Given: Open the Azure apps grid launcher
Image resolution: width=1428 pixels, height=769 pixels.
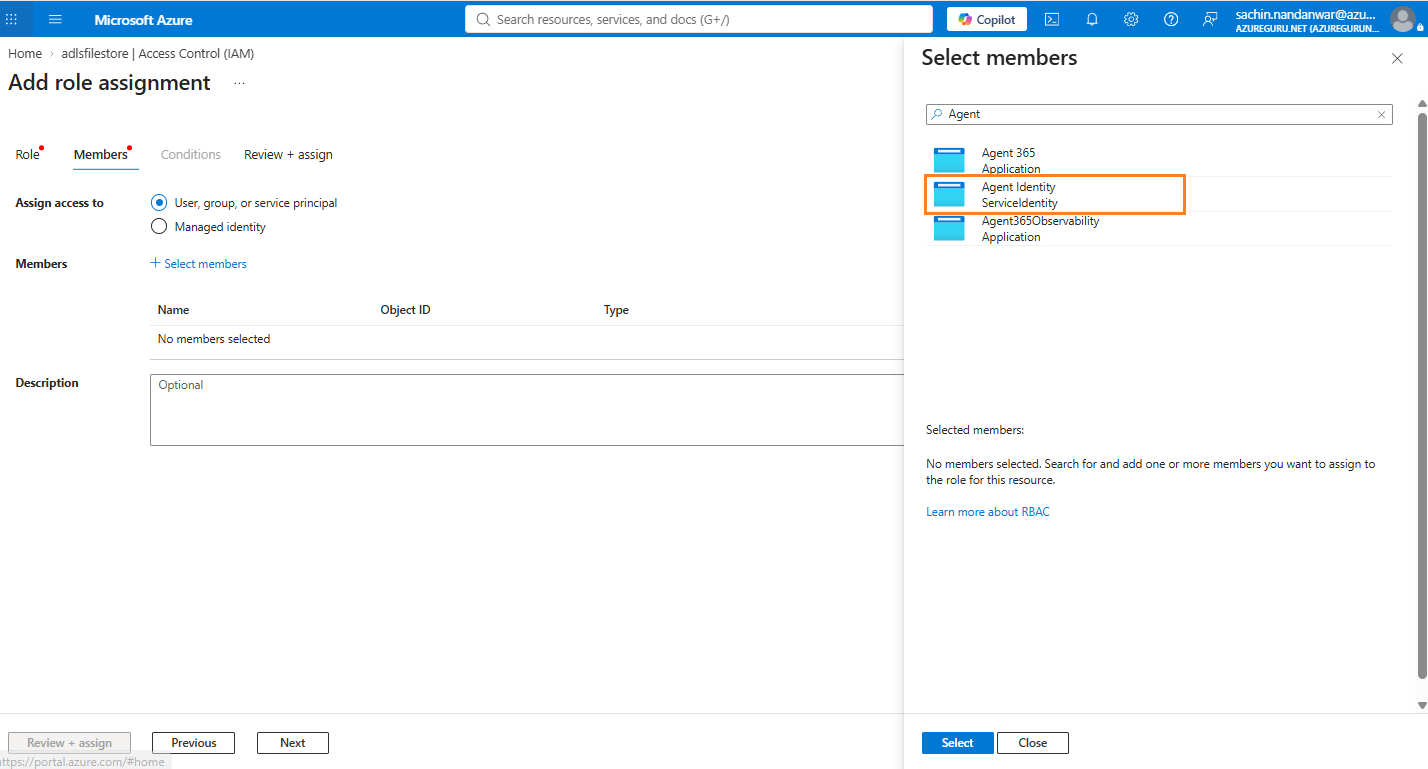Looking at the screenshot, I should [x=12, y=19].
